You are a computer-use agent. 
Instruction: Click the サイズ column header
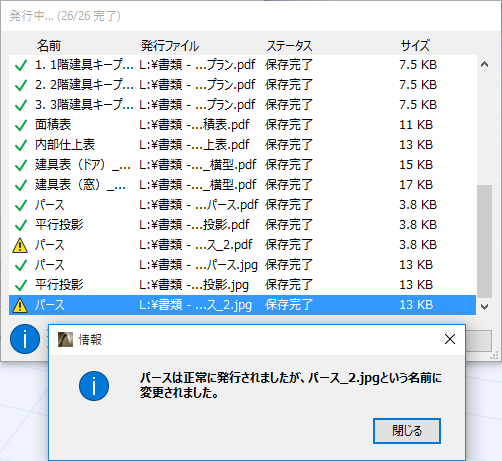pyautogui.click(x=415, y=46)
